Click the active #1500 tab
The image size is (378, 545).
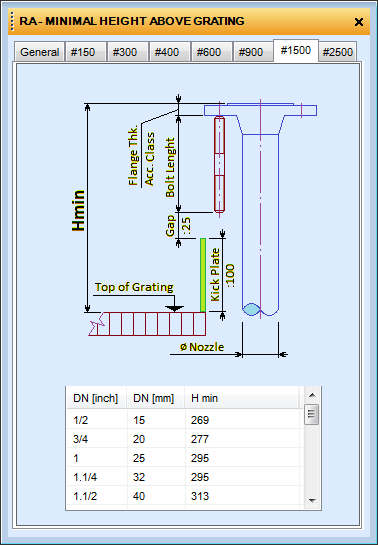pos(296,50)
